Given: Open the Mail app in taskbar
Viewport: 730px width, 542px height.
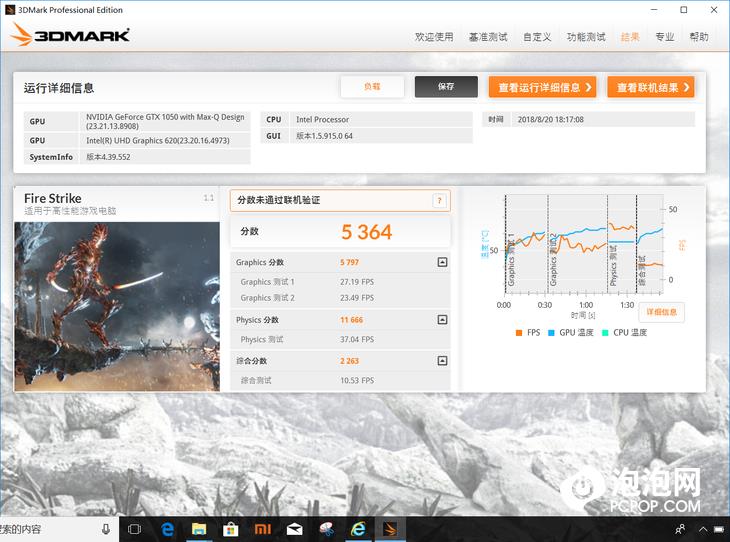Looking at the screenshot, I should pos(294,529).
